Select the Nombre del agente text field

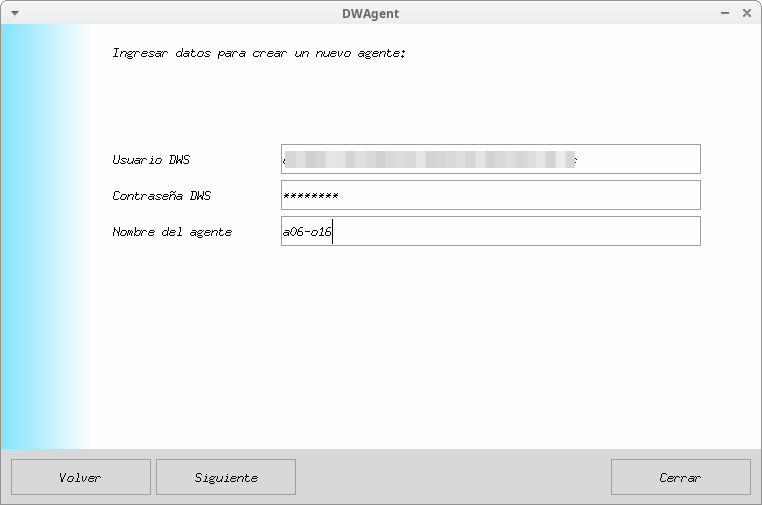(491, 231)
